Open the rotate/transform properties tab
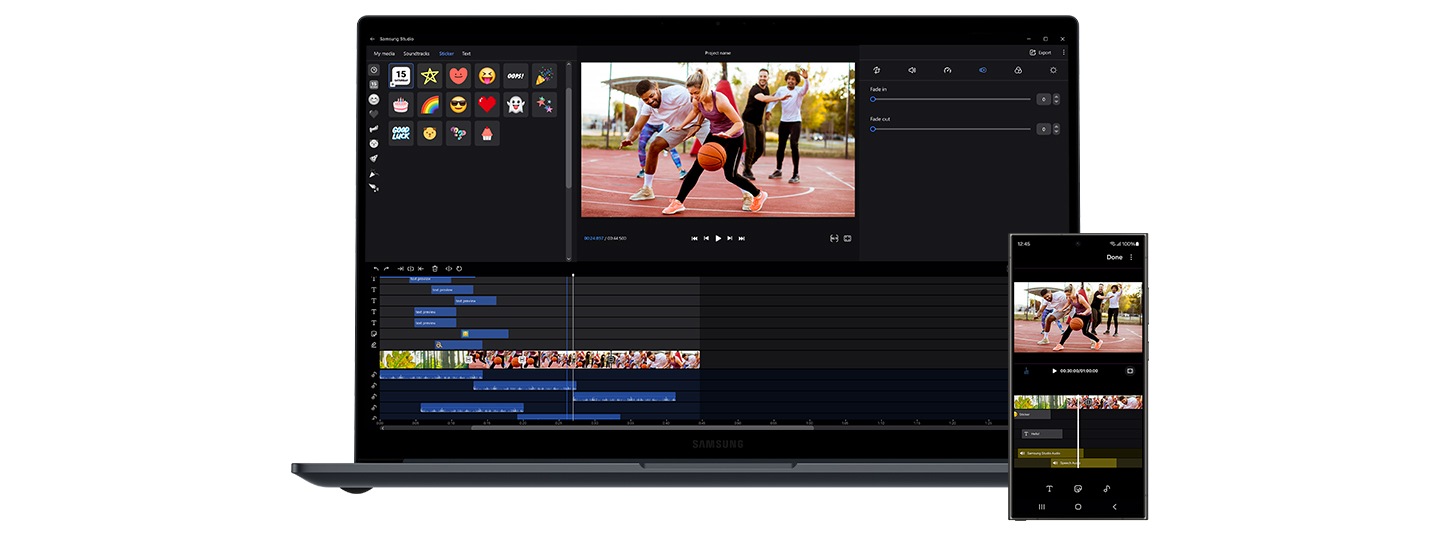 tap(876, 70)
